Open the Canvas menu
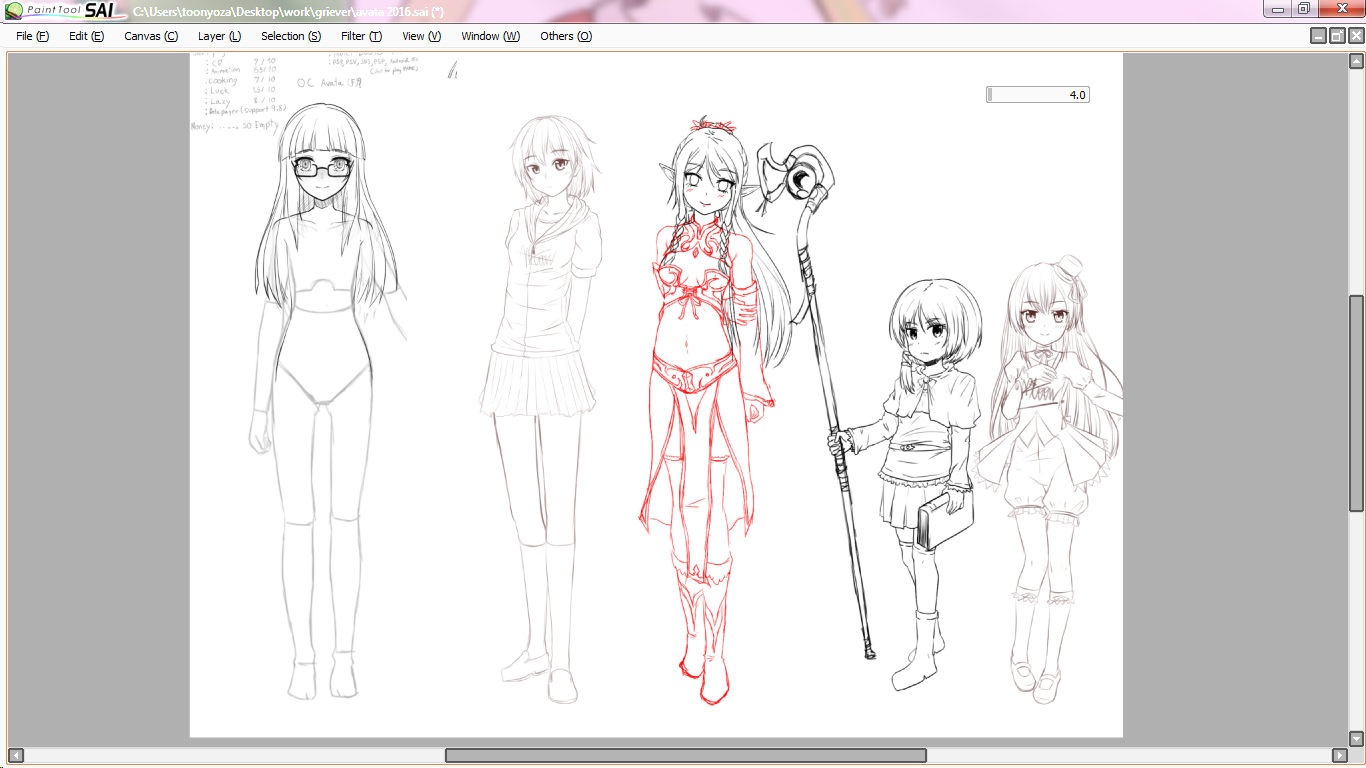 pyautogui.click(x=151, y=36)
